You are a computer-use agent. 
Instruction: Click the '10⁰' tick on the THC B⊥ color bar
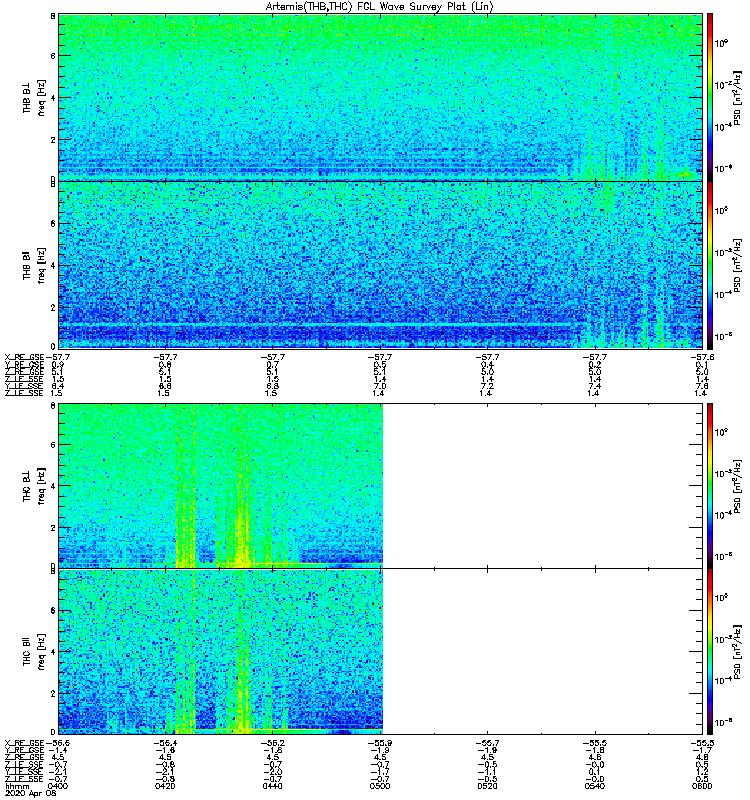click(x=721, y=432)
